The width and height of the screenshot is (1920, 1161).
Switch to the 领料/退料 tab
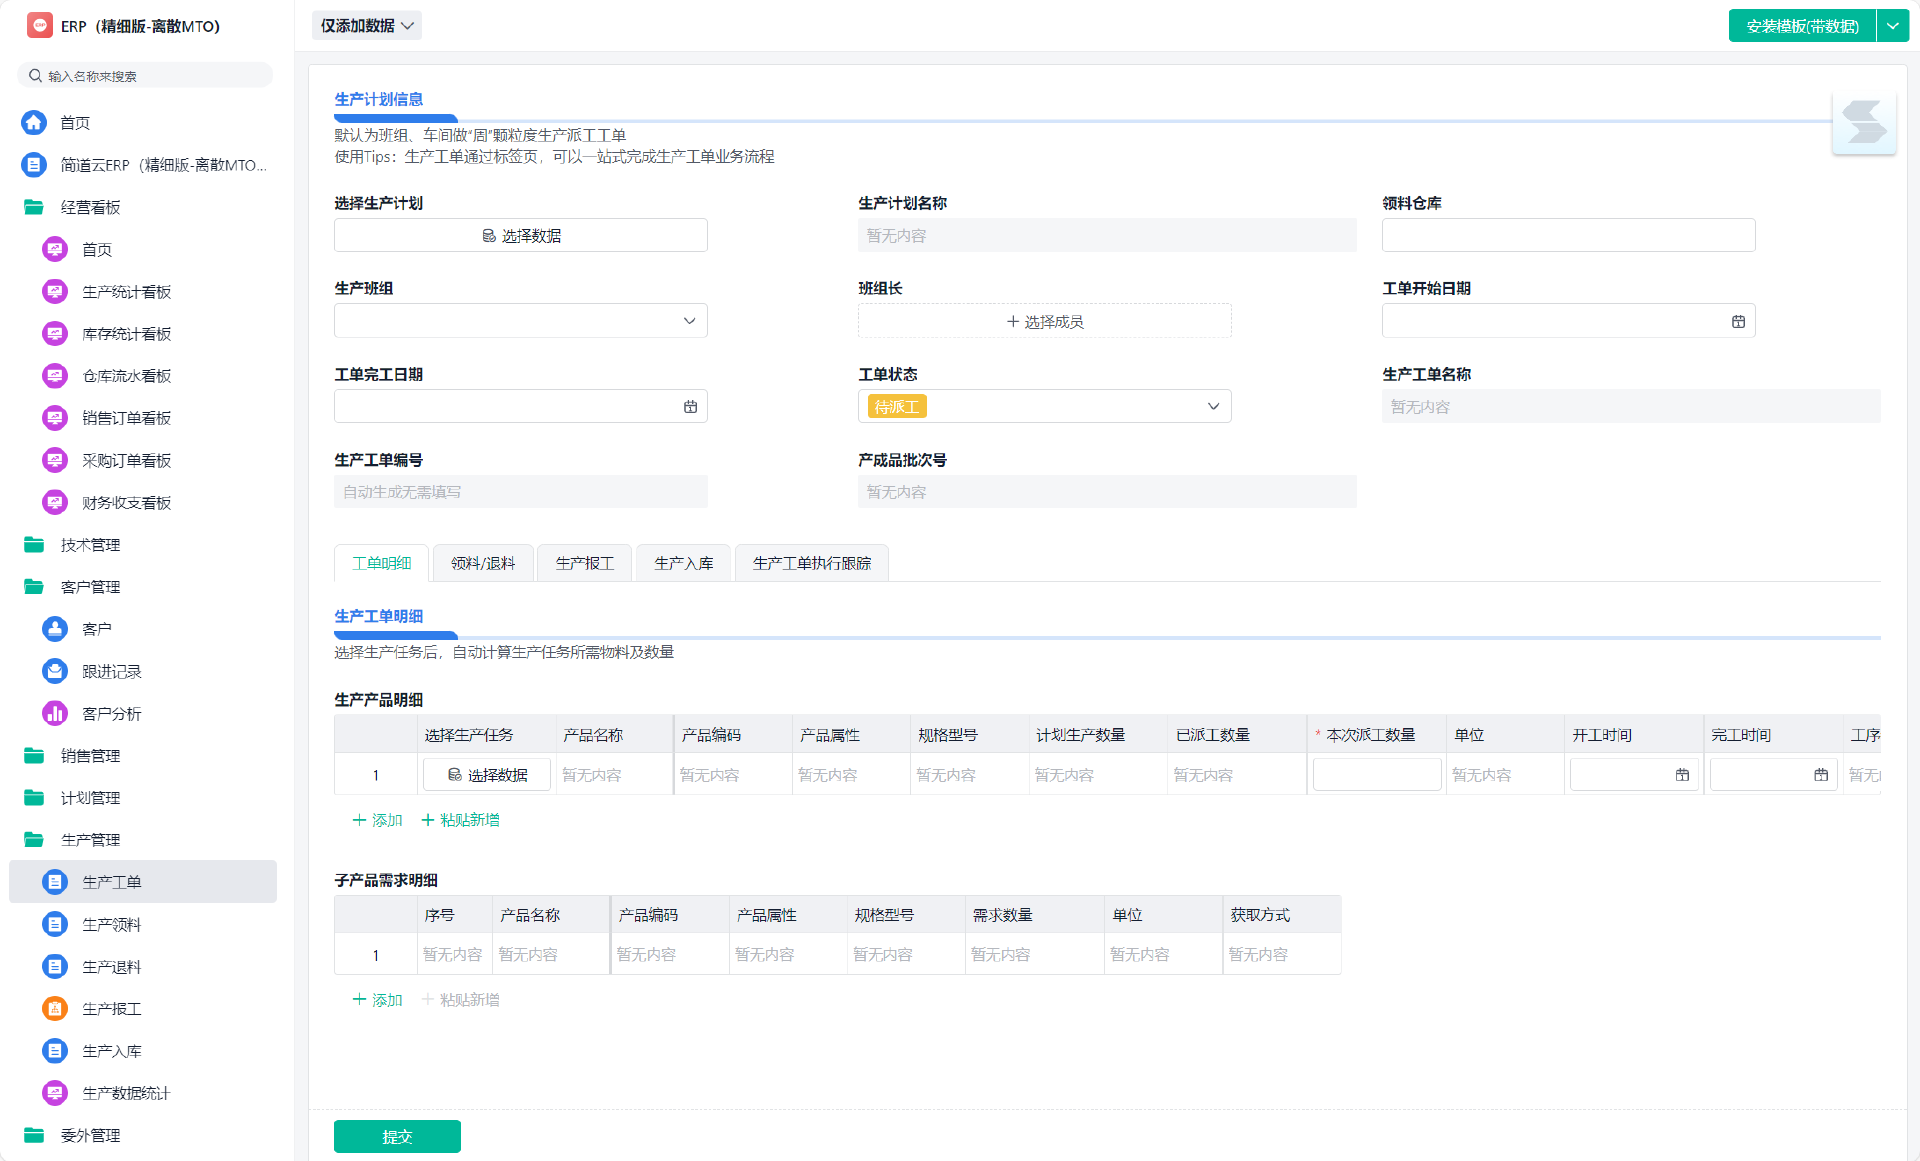483,563
